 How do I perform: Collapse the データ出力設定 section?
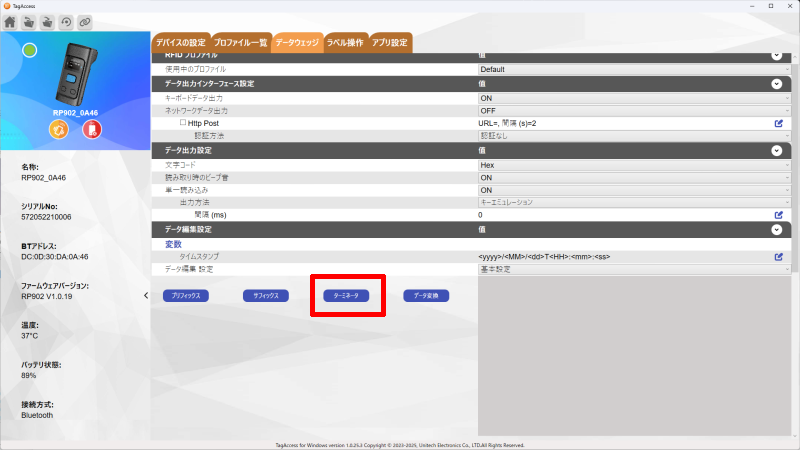[776, 150]
